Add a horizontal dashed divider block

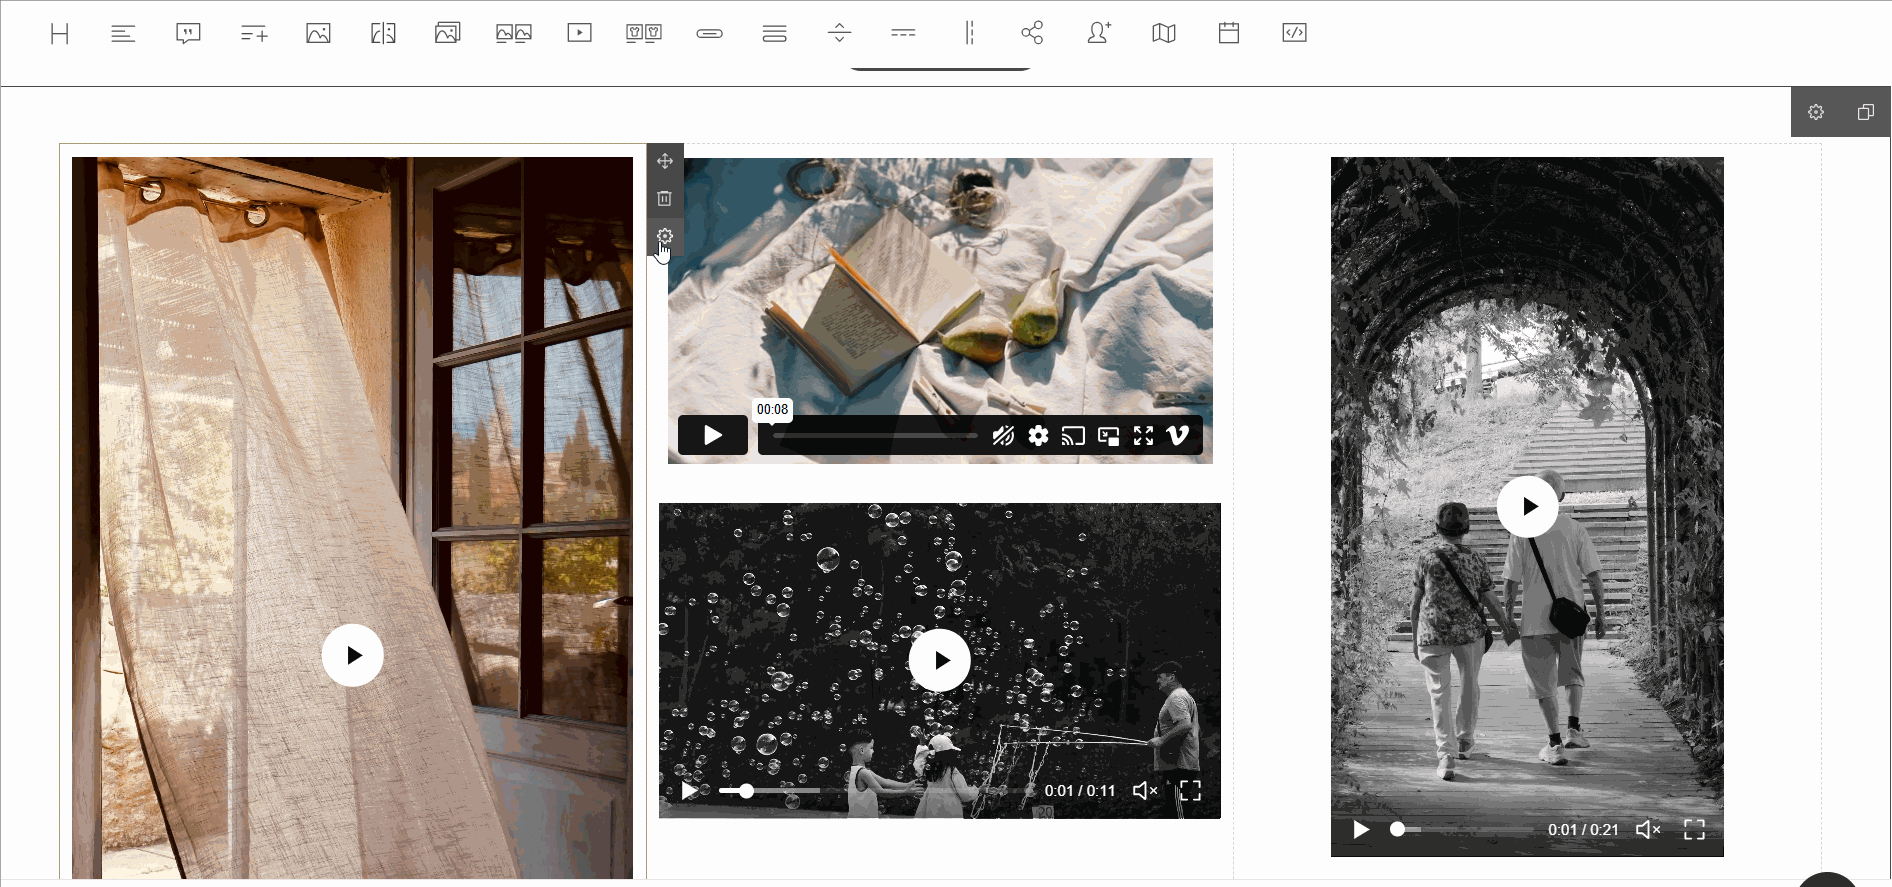pos(903,34)
